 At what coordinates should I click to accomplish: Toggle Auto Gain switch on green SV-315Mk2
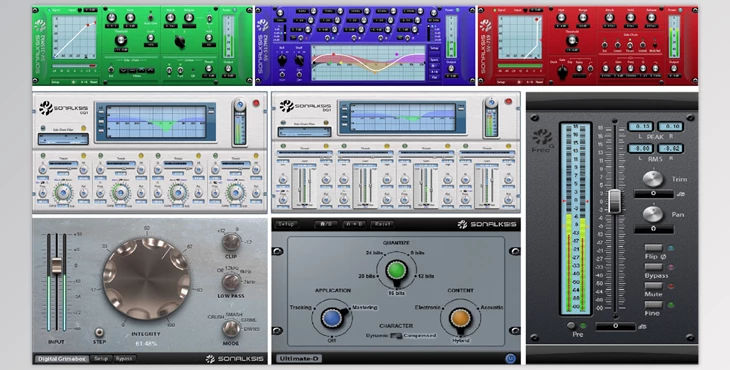click(x=151, y=17)
